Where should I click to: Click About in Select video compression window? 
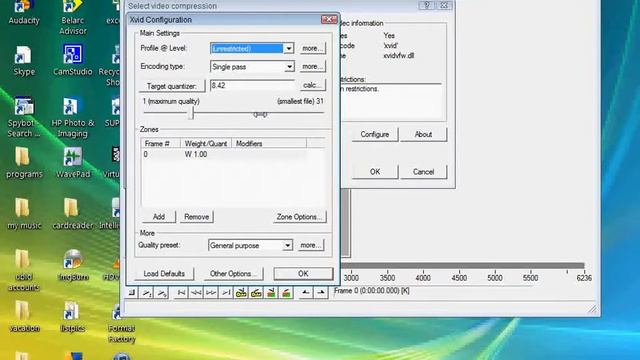pyautogui.click(x=423, y=134)
